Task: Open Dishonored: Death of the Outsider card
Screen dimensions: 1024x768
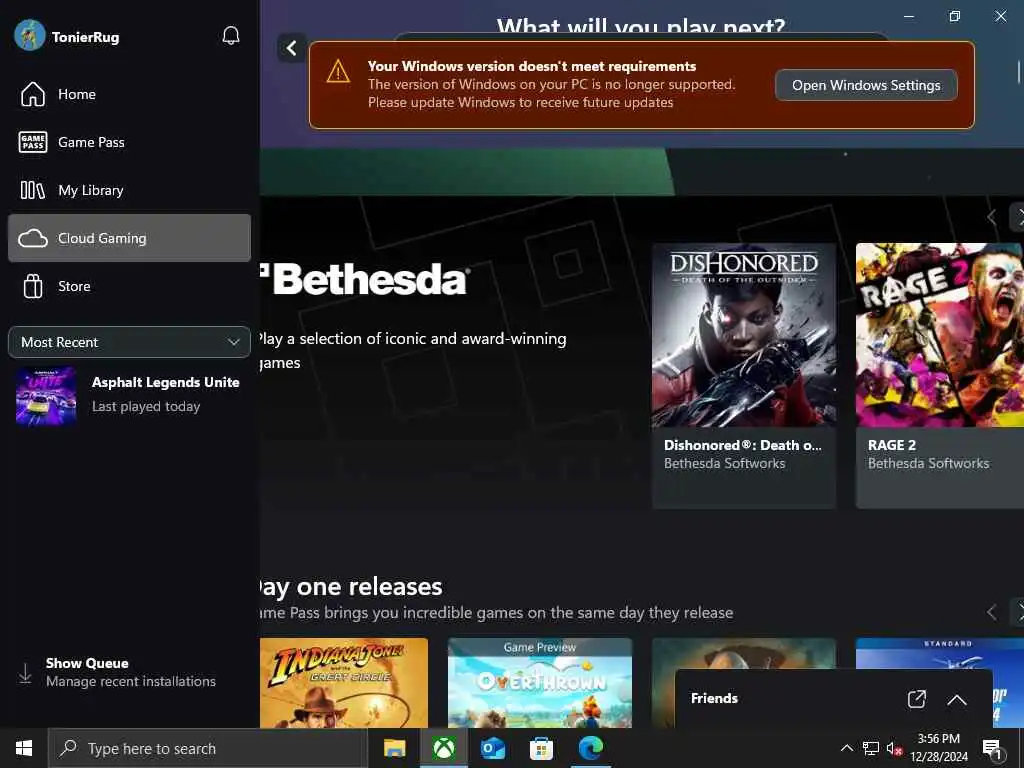Action: 744,376
